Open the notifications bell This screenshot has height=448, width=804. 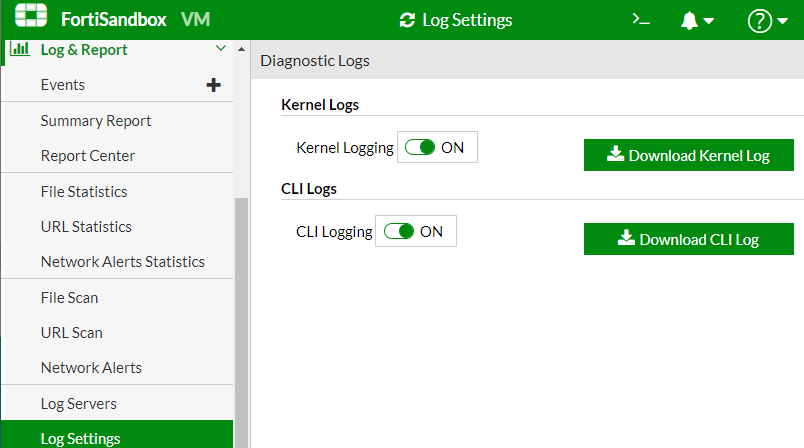pos(697,21)
